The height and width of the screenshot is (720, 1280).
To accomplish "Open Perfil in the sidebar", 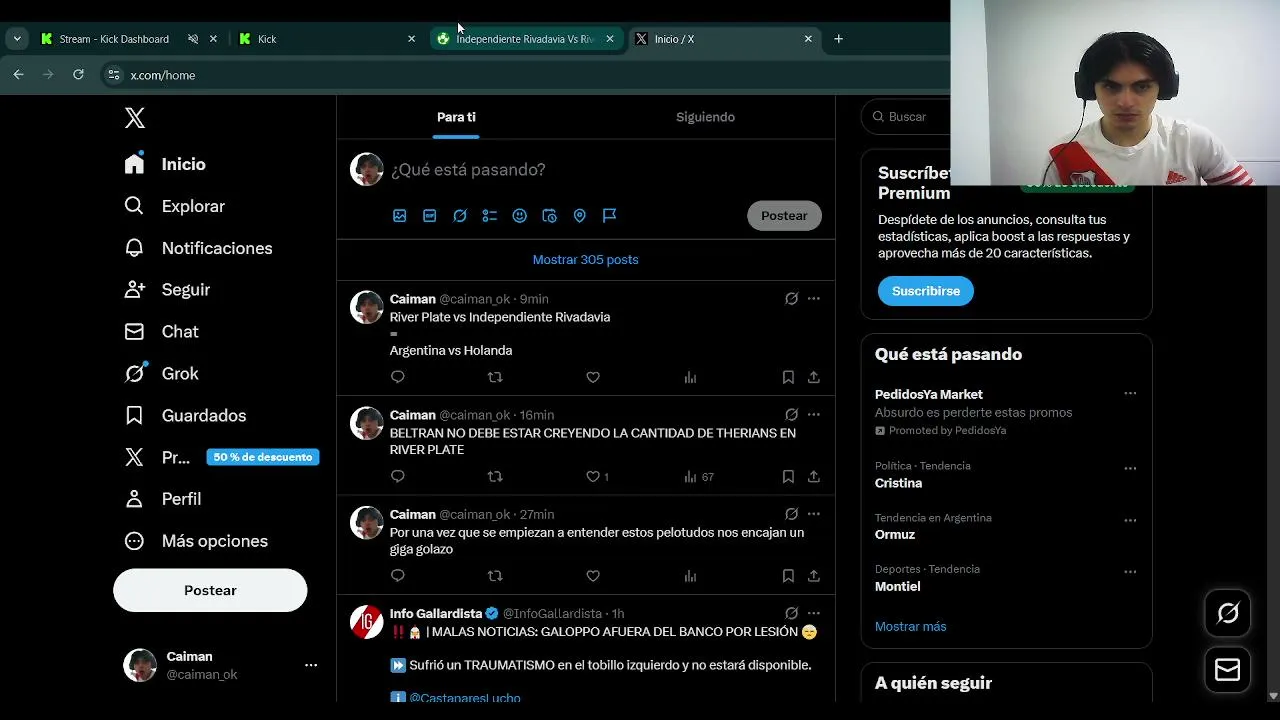I will click(x=162, y=499).
